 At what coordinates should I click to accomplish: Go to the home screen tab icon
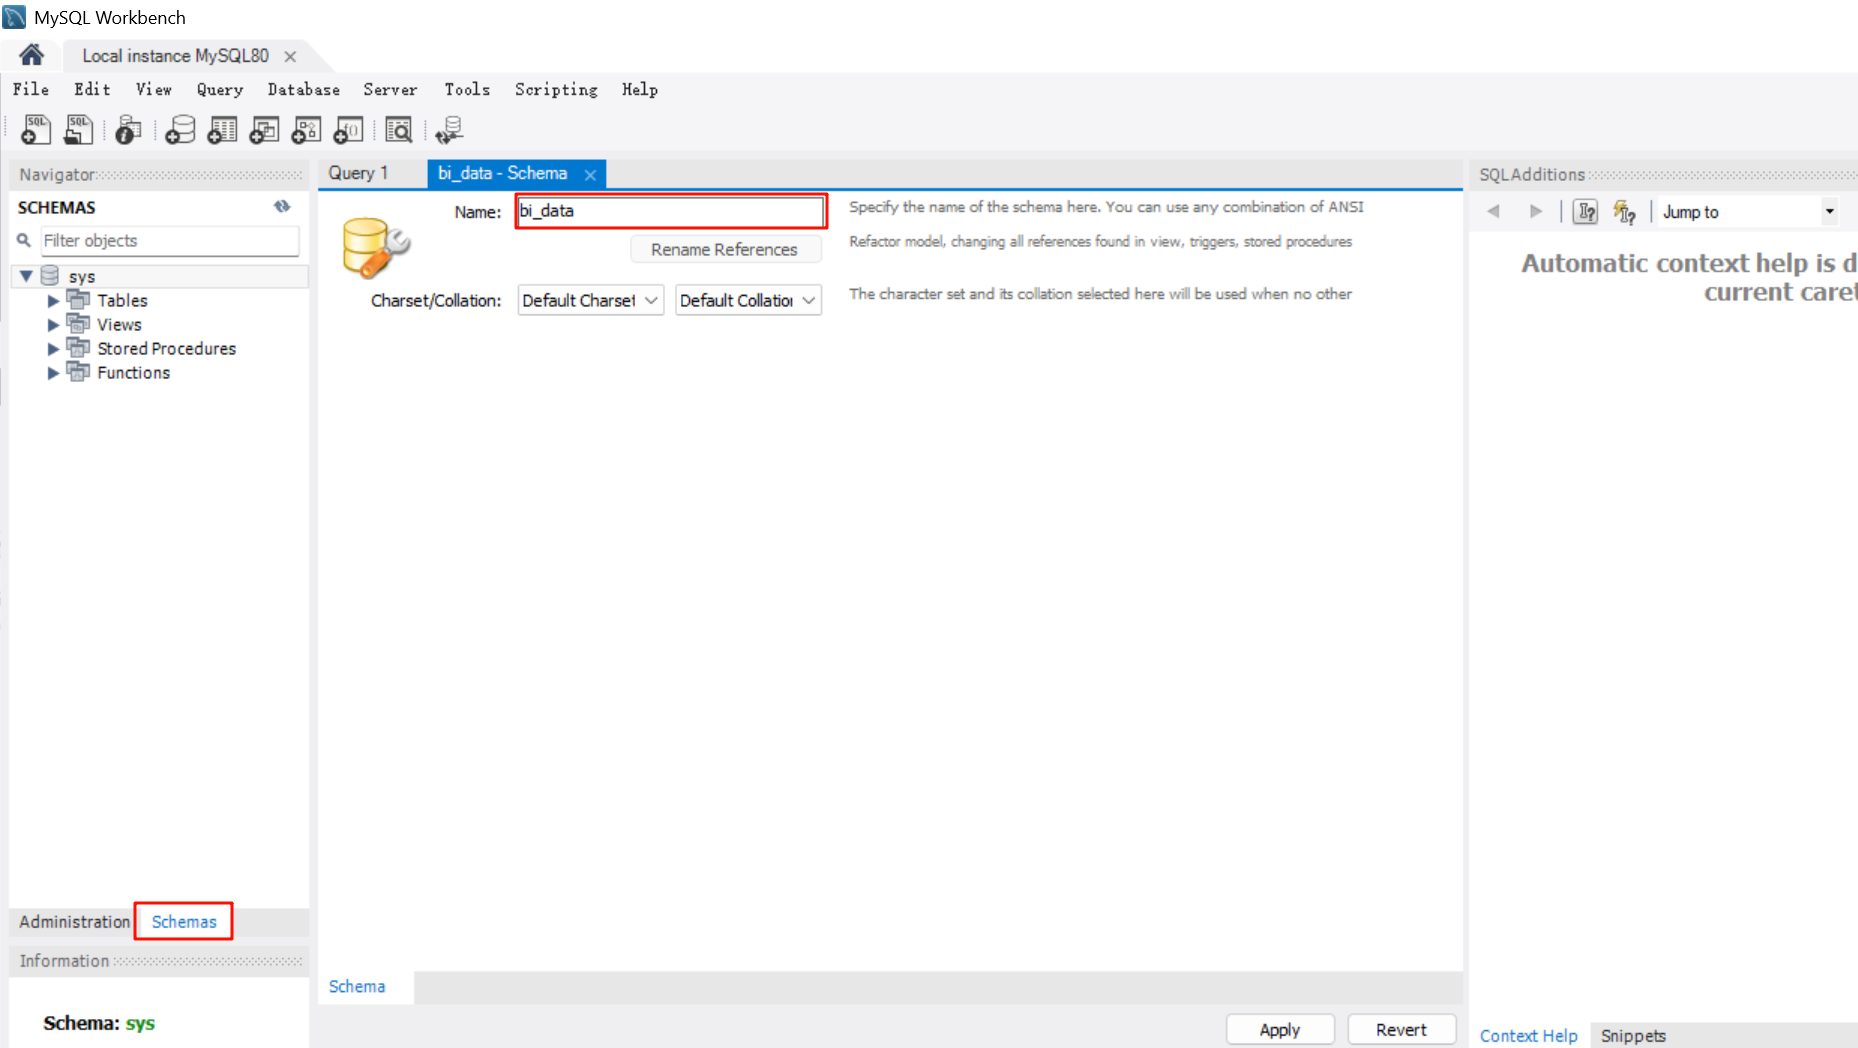[31, 55]
